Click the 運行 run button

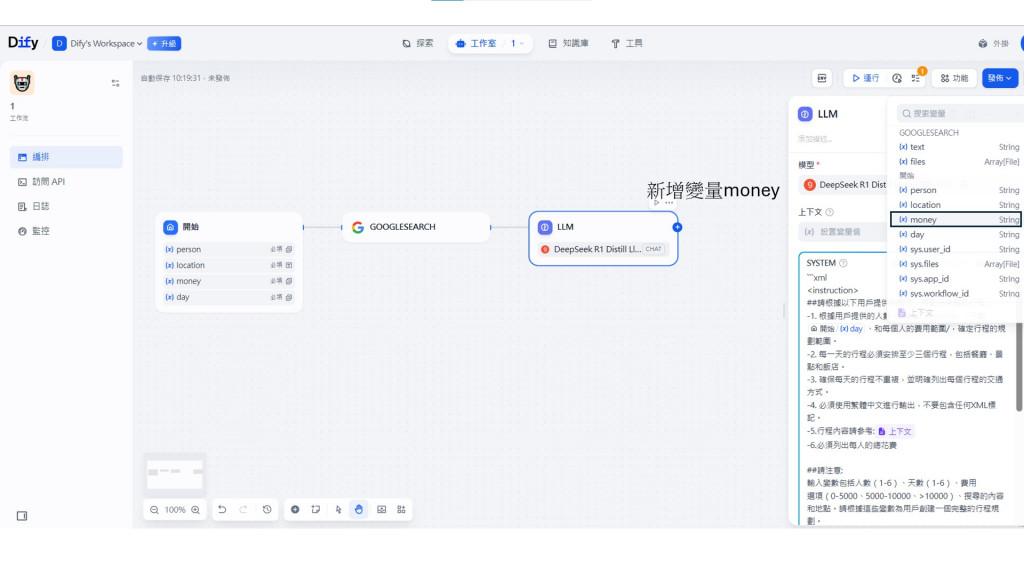coord(865,78)
